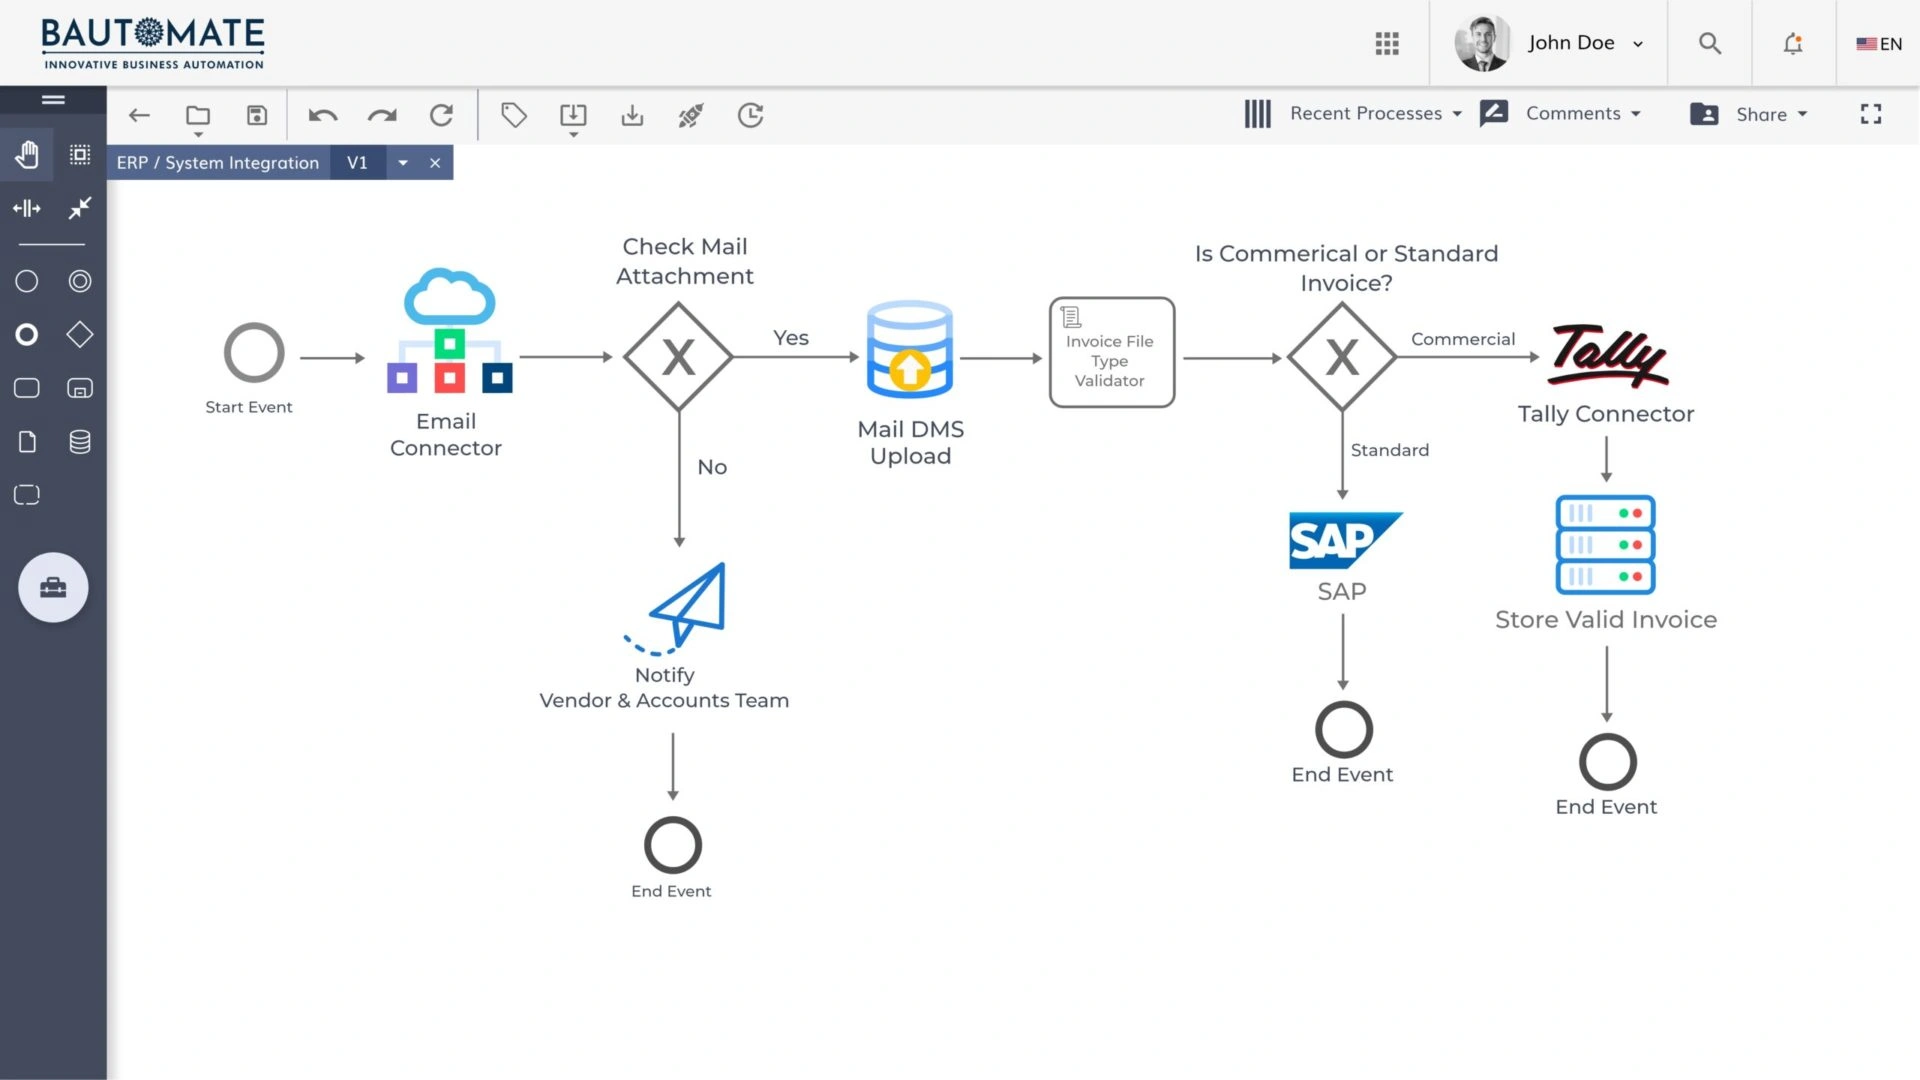This screenshot has width=1920, height=1080.
Task: Toggle the hamburger sidebar menu
Action: (53, 99)
